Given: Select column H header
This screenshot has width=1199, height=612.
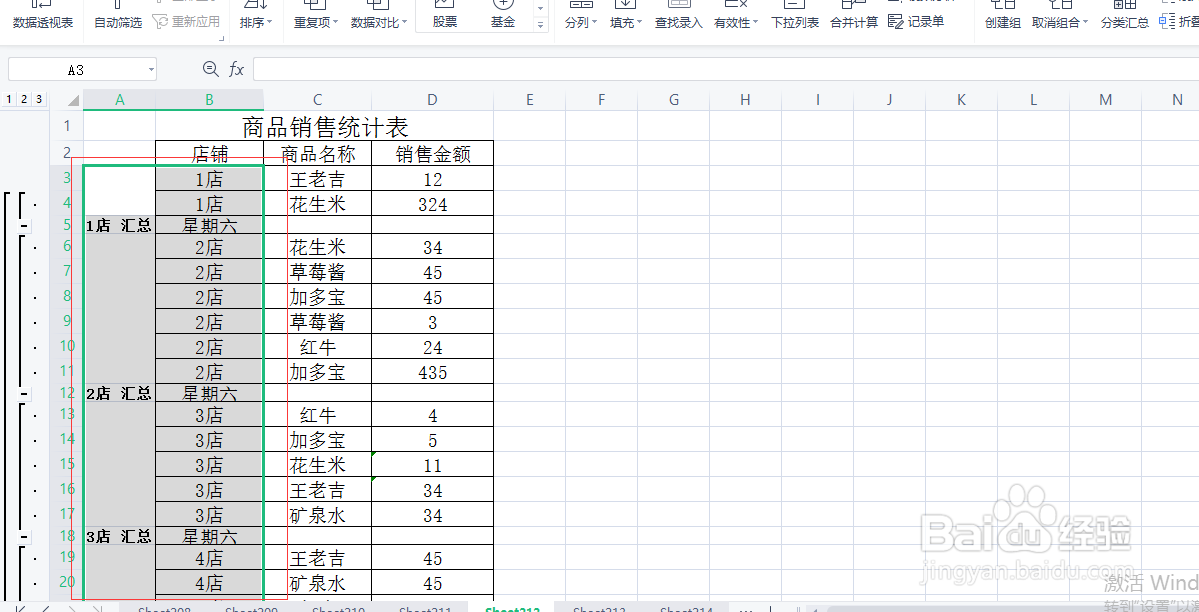Looking at the screenshot, I should tap(746, 99).
